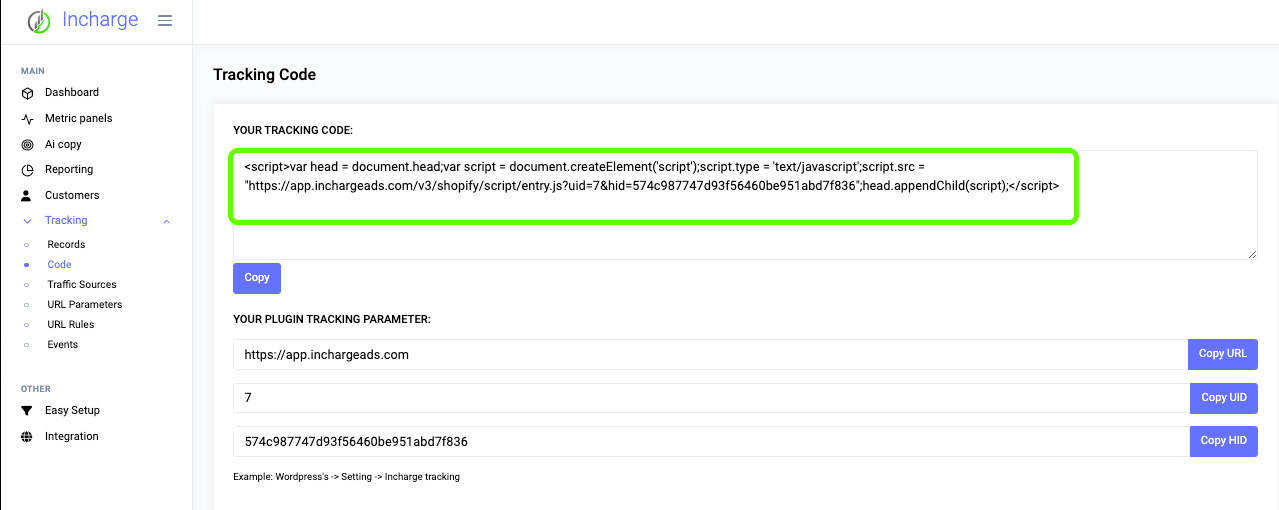
Task: Open URL Parameters
Action: (85, 304)
